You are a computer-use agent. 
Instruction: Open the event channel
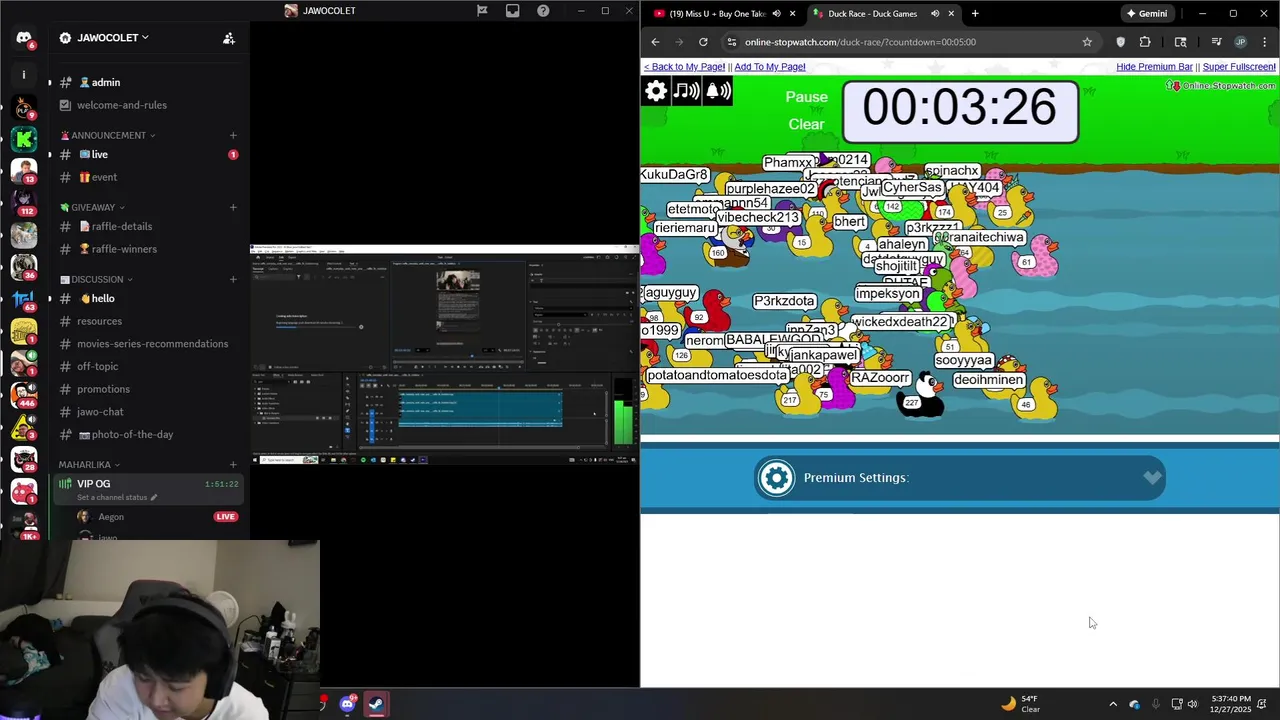(148, 177)
